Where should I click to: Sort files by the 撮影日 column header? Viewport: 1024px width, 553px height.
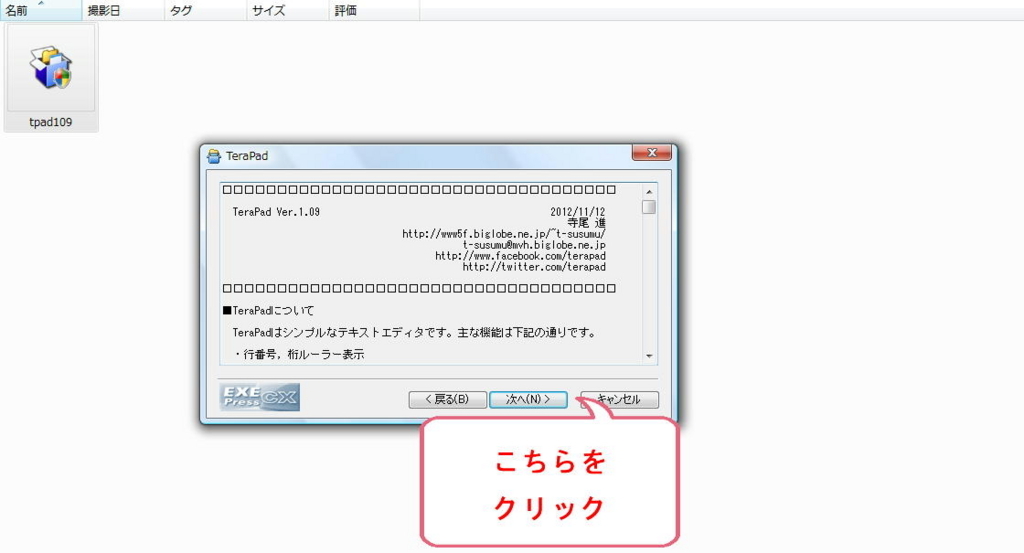click(123, 10)
